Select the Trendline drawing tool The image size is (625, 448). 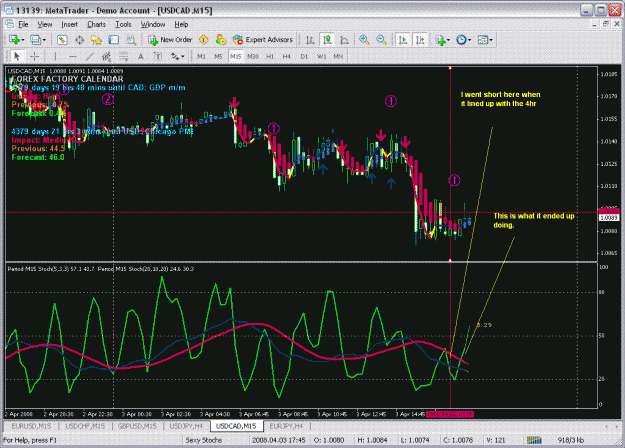(90, 56)
